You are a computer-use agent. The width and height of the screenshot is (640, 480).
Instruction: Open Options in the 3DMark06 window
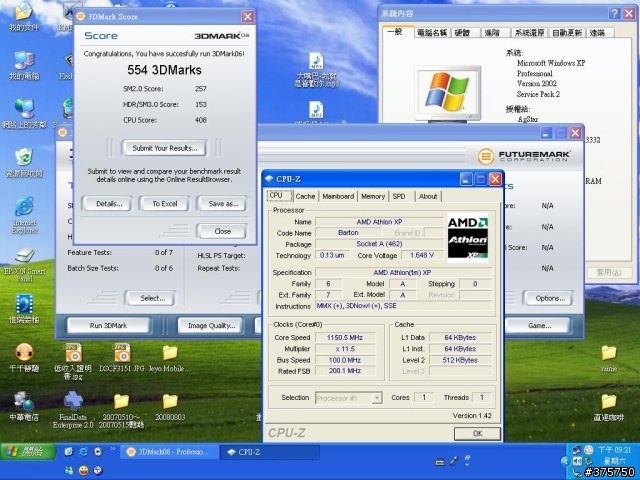(549, 298)
